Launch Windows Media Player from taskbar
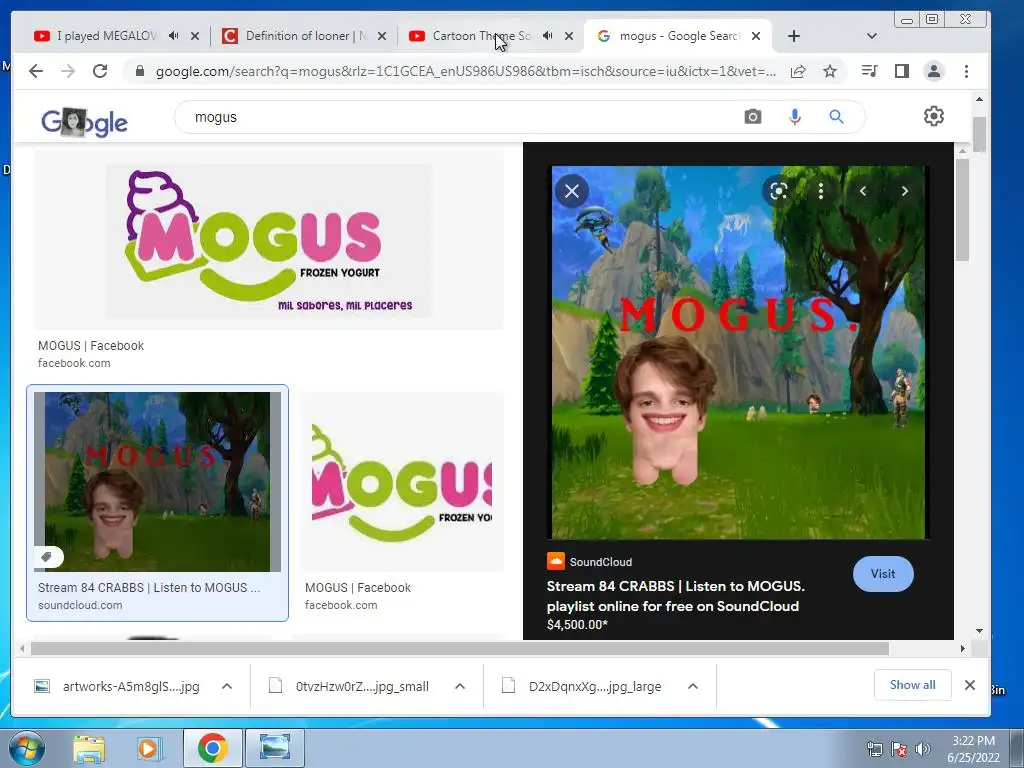Screen dimensions: 1024x768 click(148, 749)
